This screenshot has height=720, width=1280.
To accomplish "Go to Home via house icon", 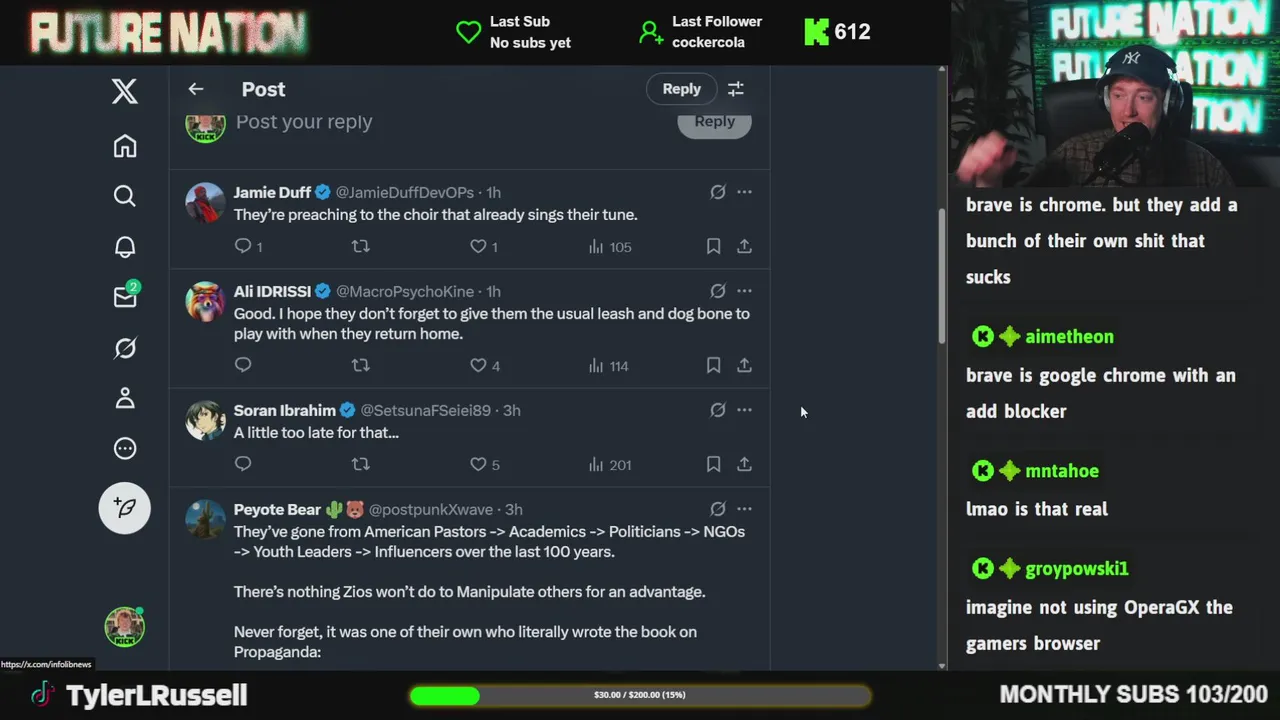I will (x=125, y=146).
